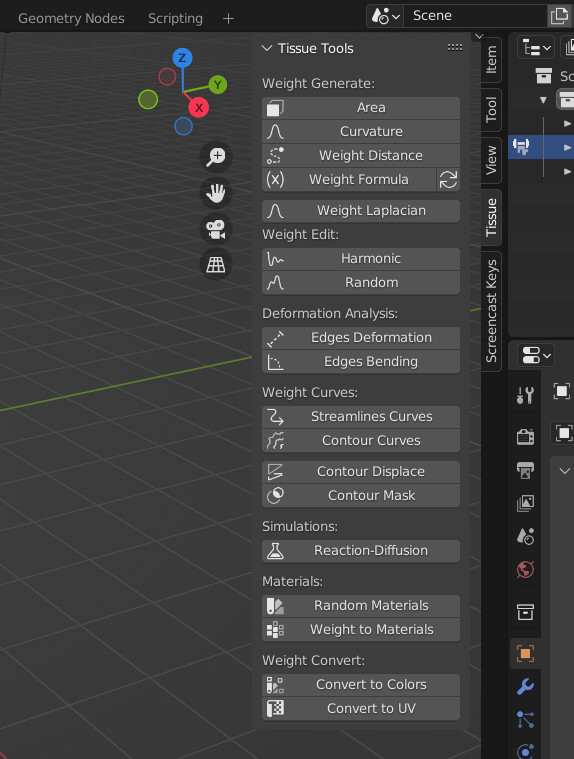Open the Modifier properties tab (blue wrench)
Screen dimensions: 574x759
click(525, 686)
